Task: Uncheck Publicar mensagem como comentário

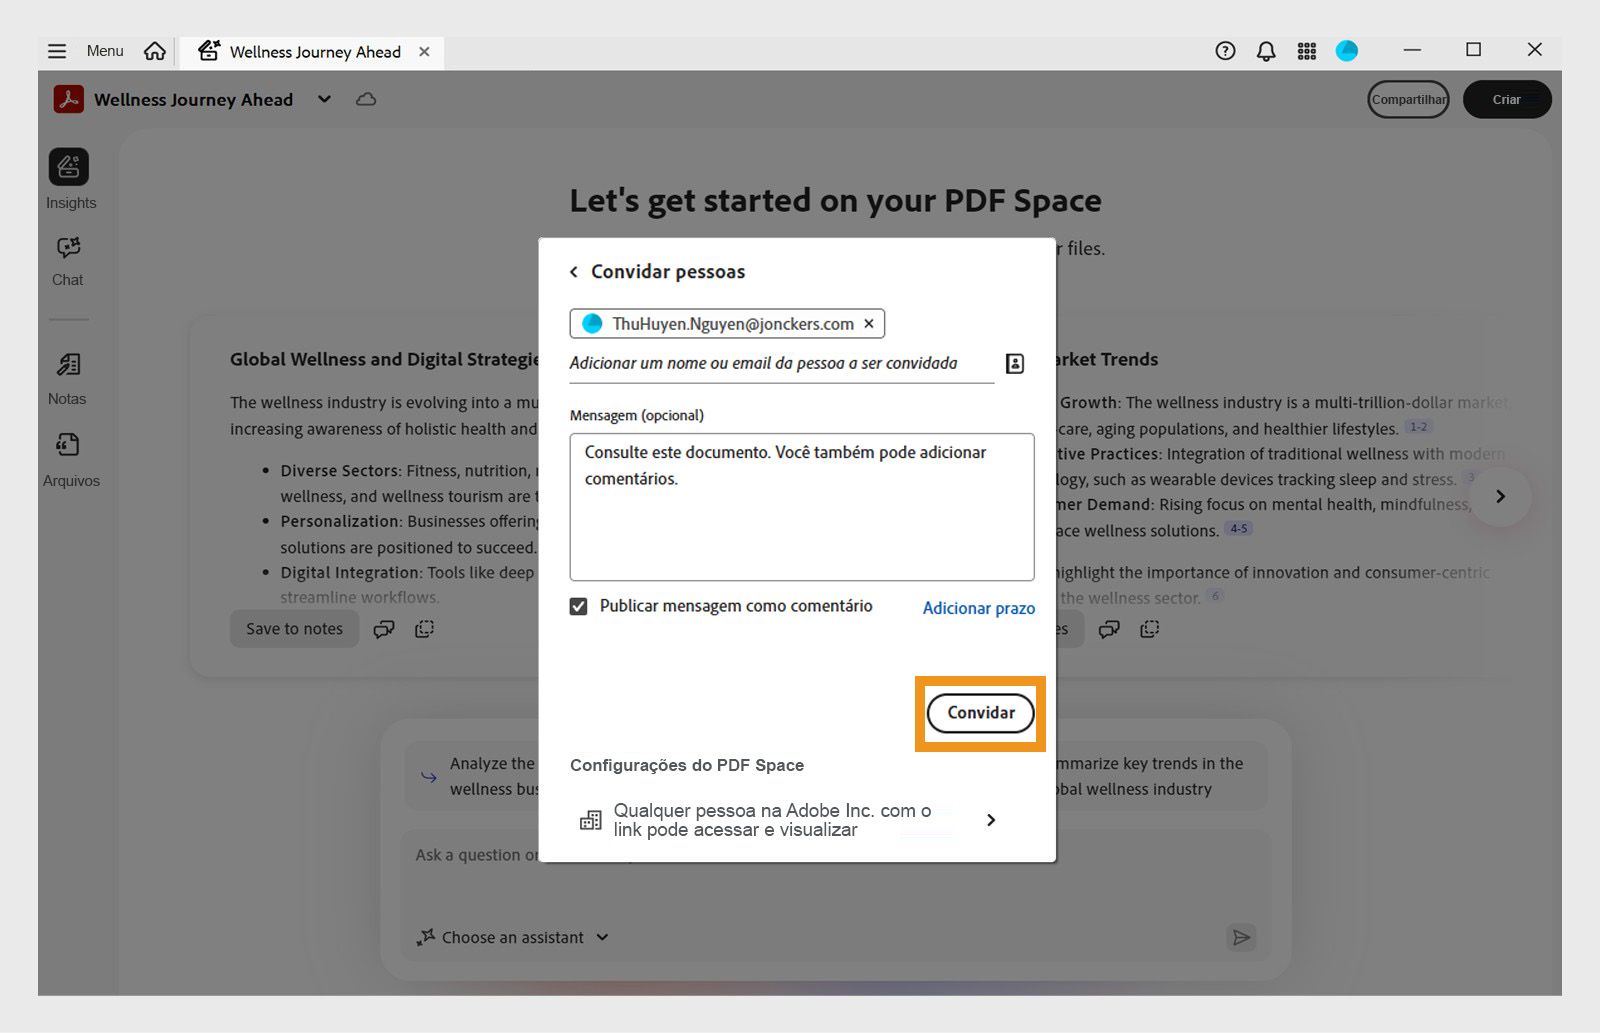Action: [x=578, y=605]
